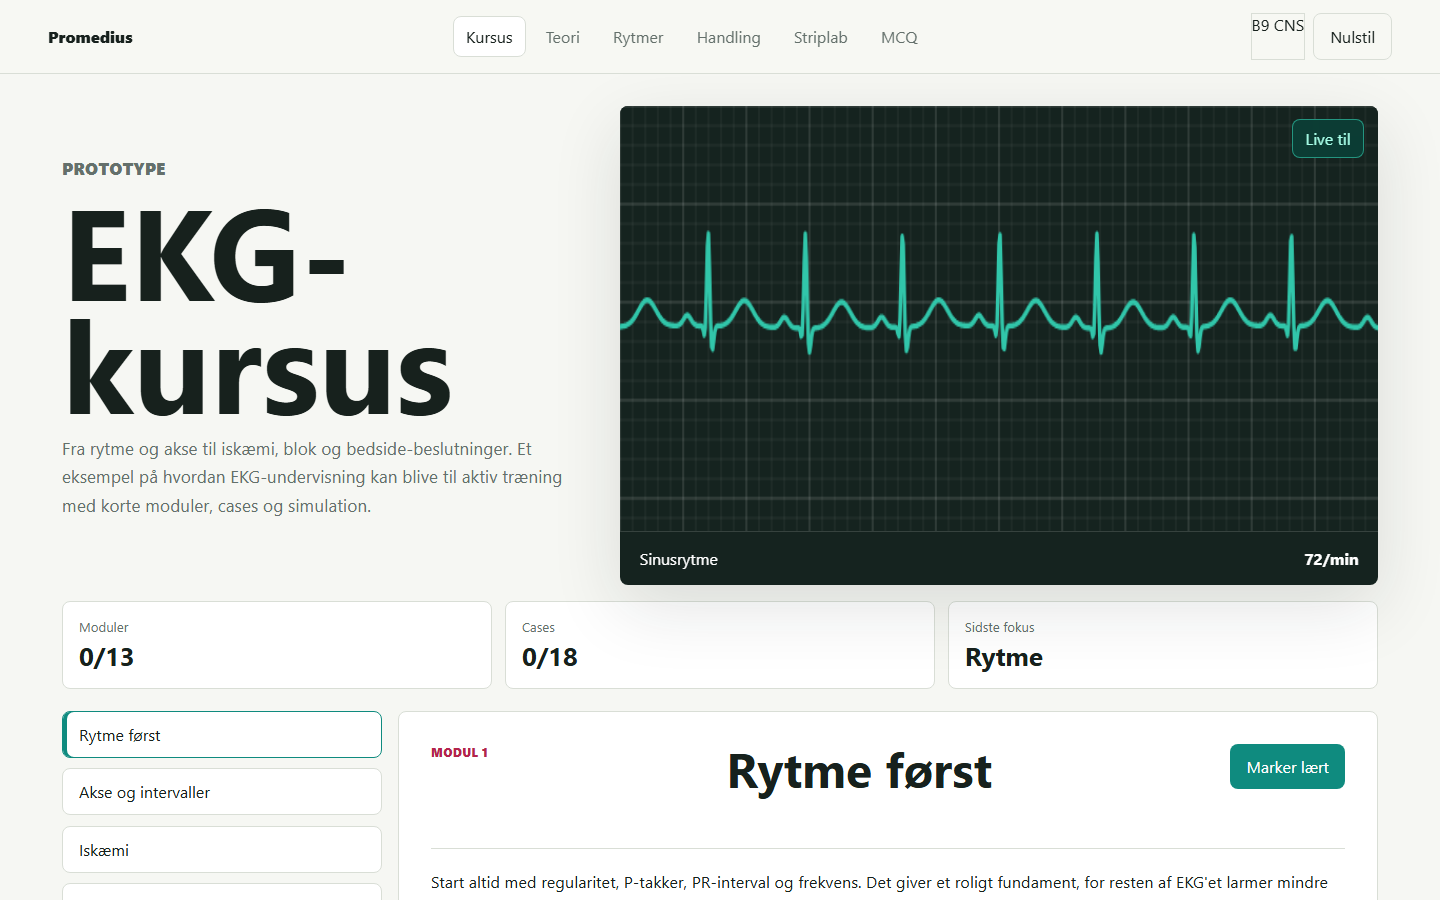
Task: Click the B9 CNS button
Action: (1278, 37)
